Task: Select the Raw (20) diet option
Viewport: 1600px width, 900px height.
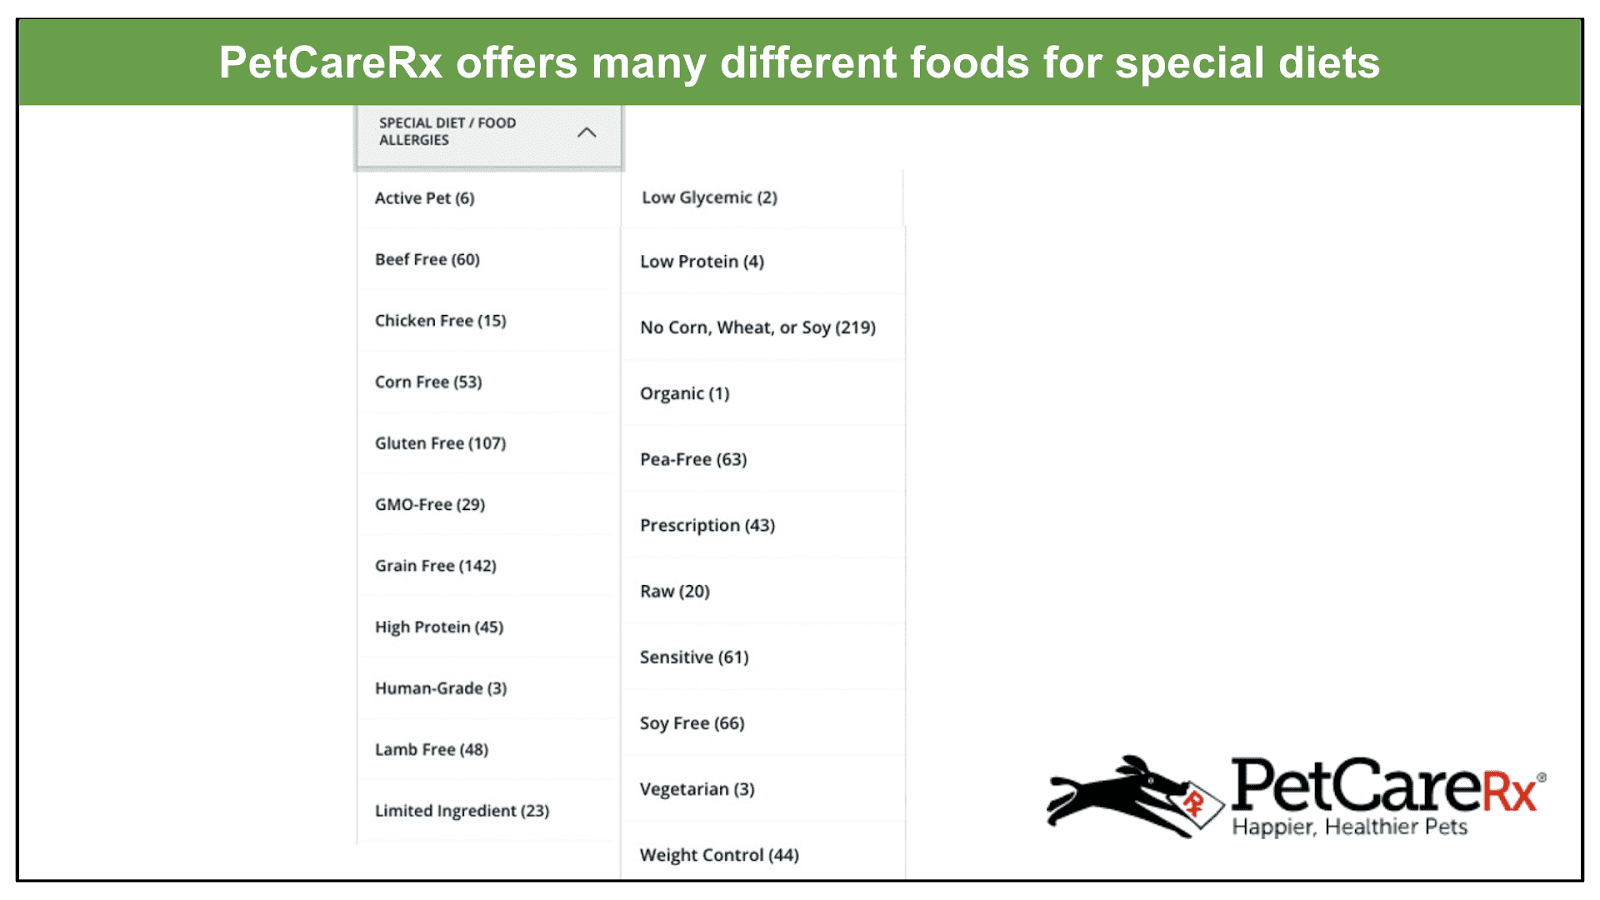Action: [675, 591]
